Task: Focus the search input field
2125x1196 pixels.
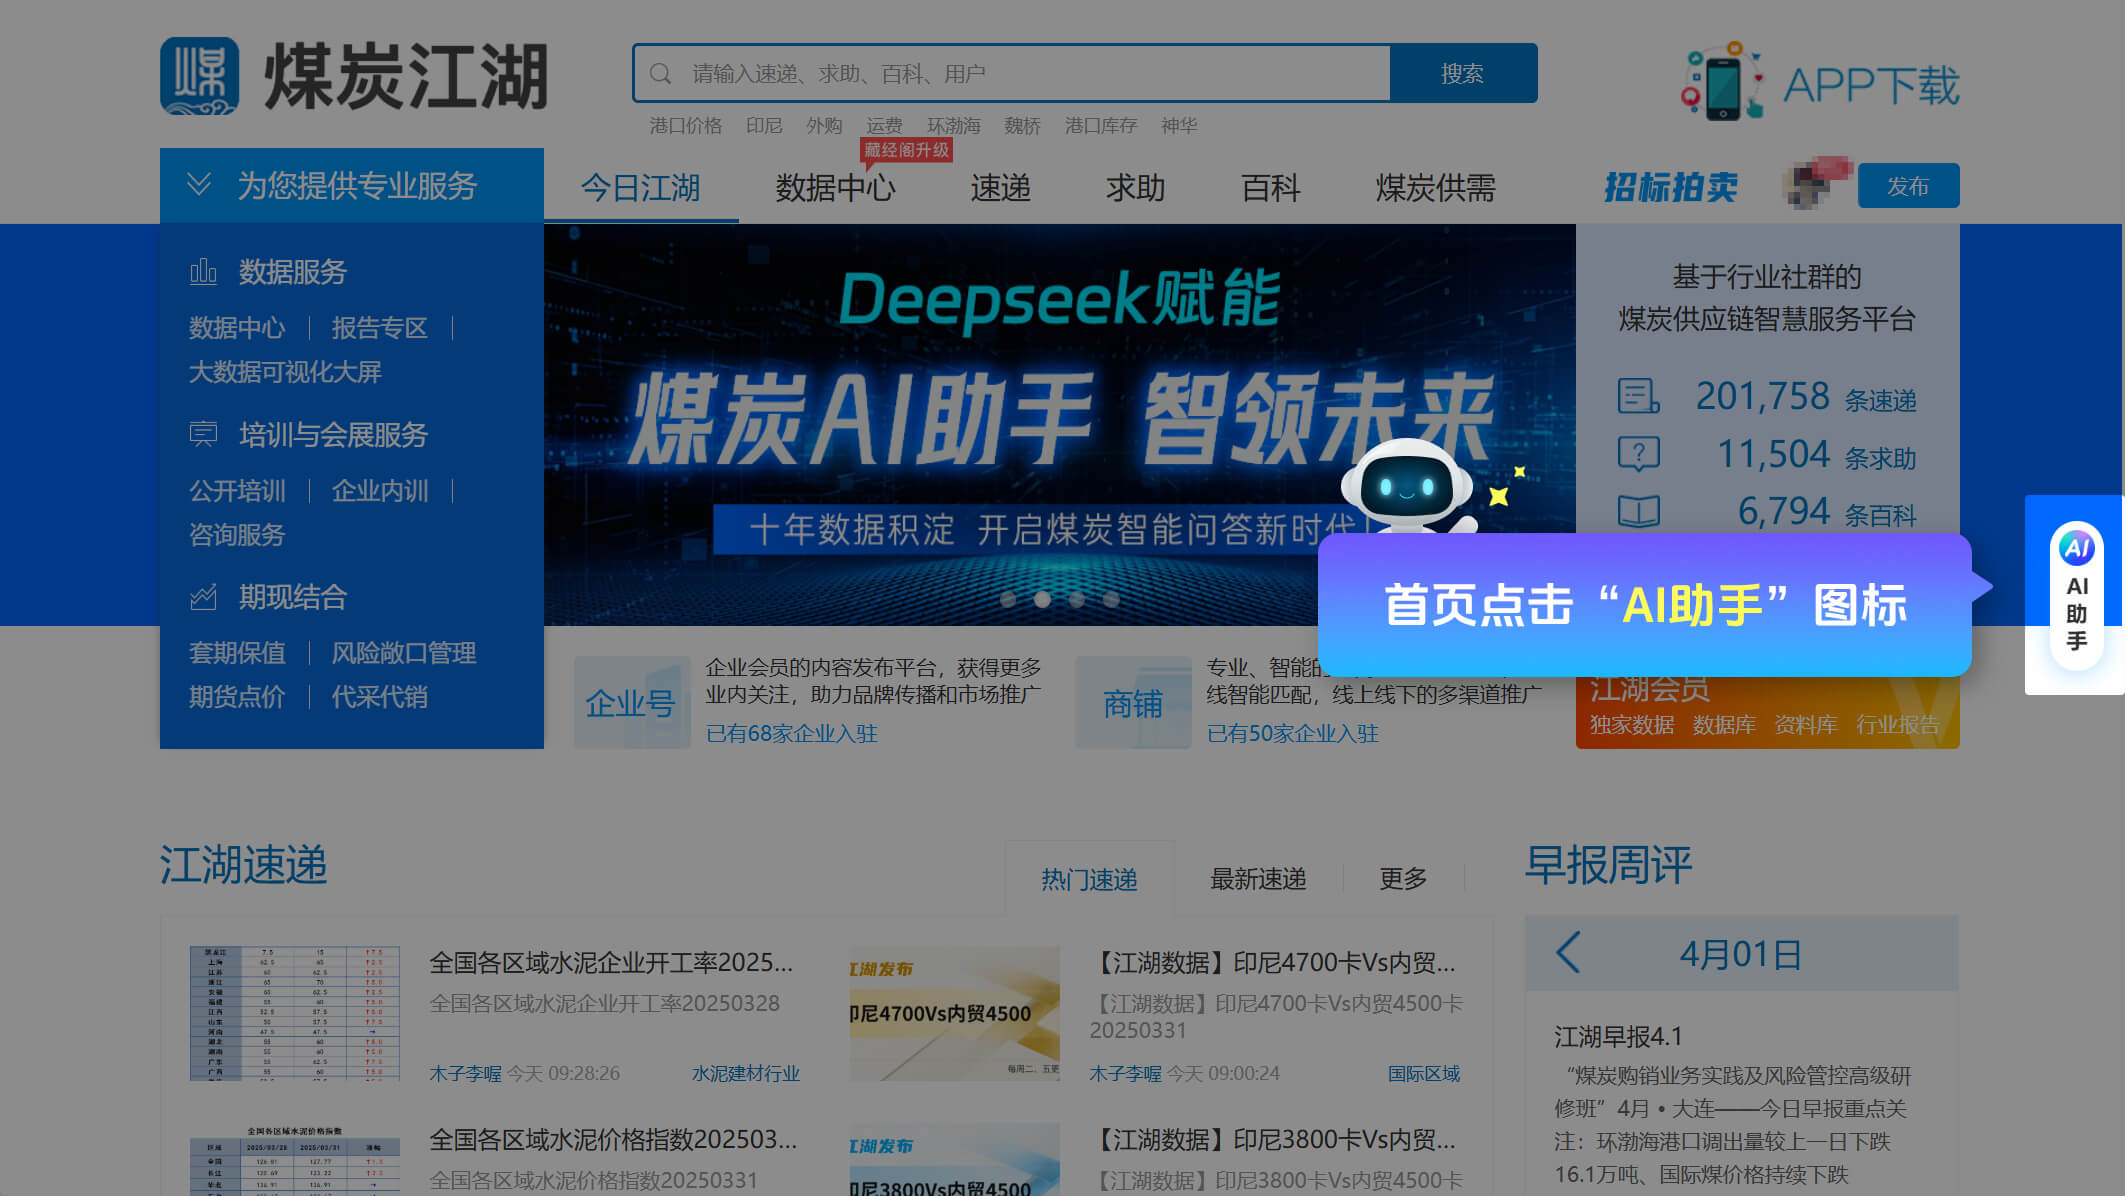Action: [x=1011, y=73]
